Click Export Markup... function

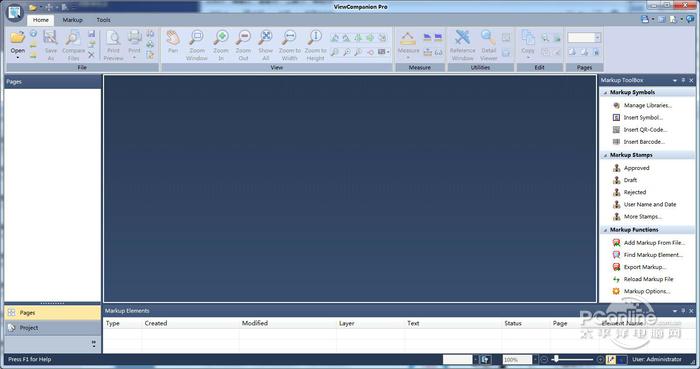(x=645, y=267)
